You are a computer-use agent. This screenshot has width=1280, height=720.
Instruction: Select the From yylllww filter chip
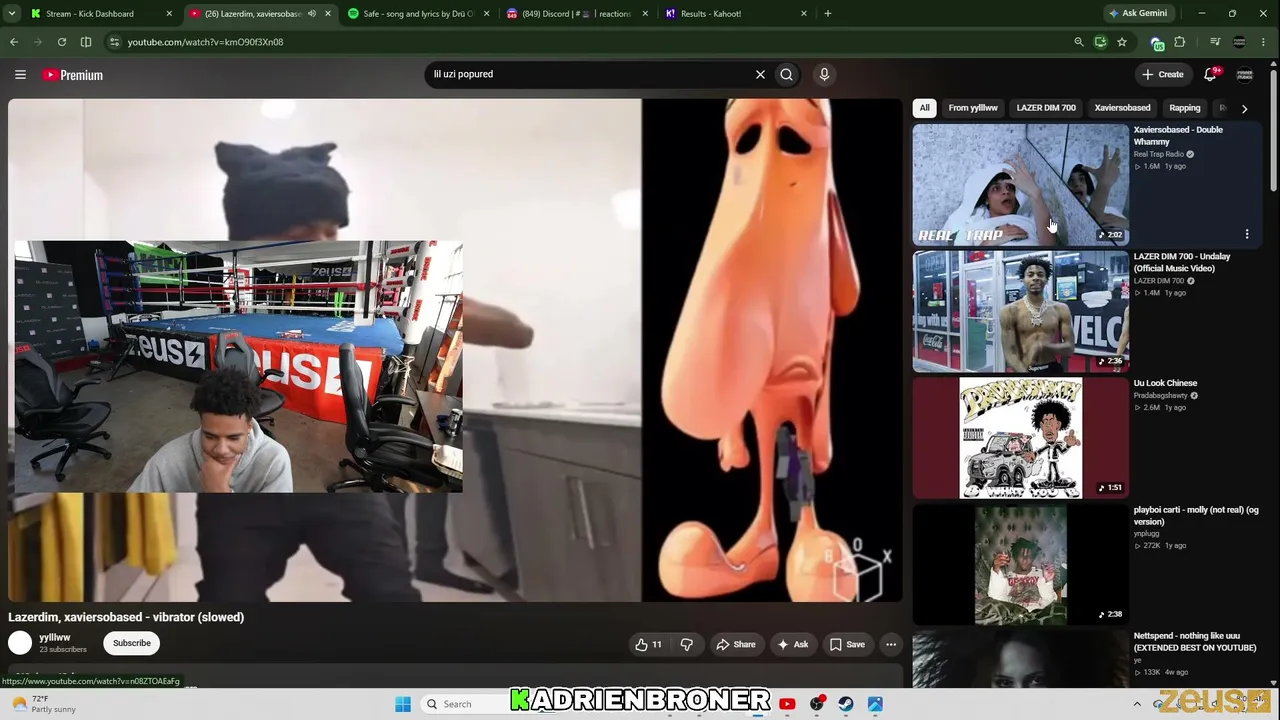[x=973, y=108]
